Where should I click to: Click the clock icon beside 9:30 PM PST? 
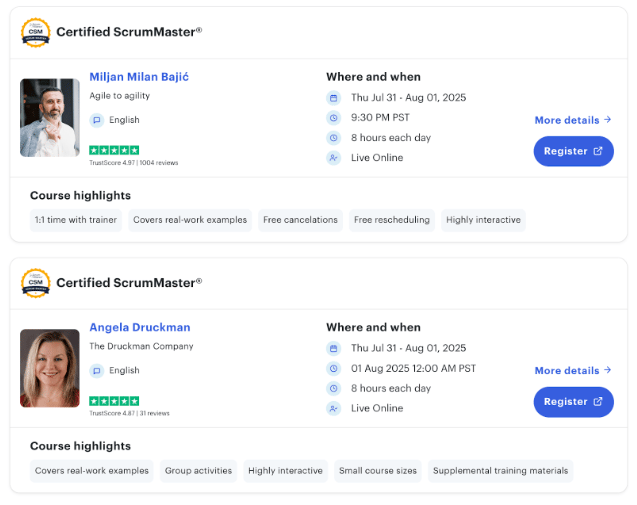[x=334, y=118]
